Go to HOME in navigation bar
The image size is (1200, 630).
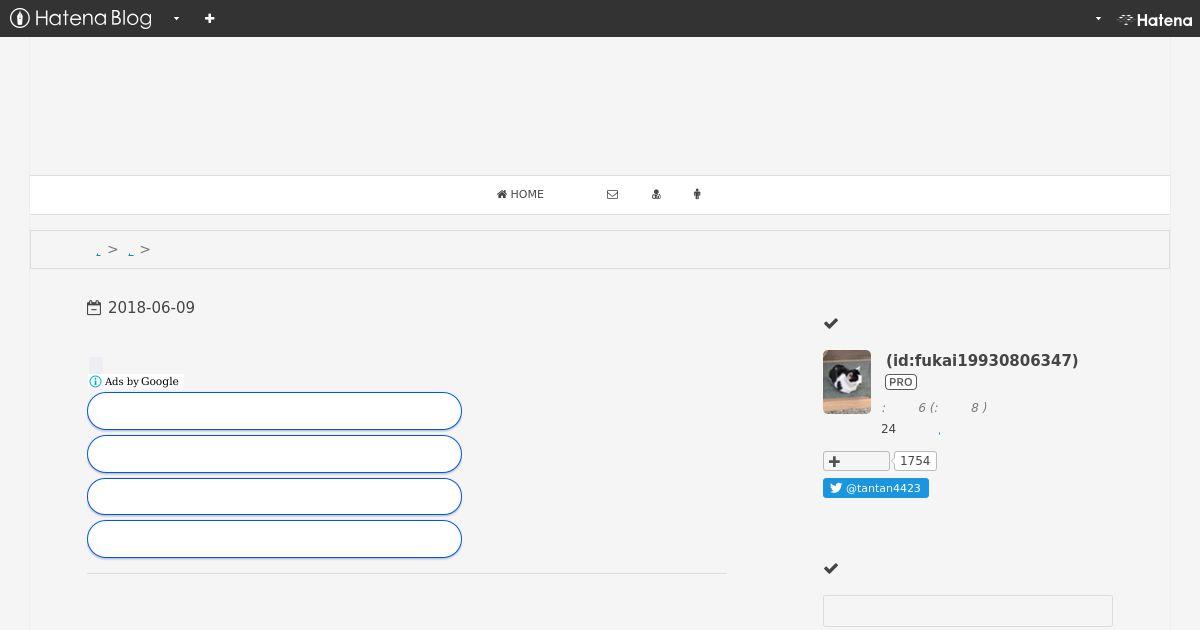pos(520,194)
